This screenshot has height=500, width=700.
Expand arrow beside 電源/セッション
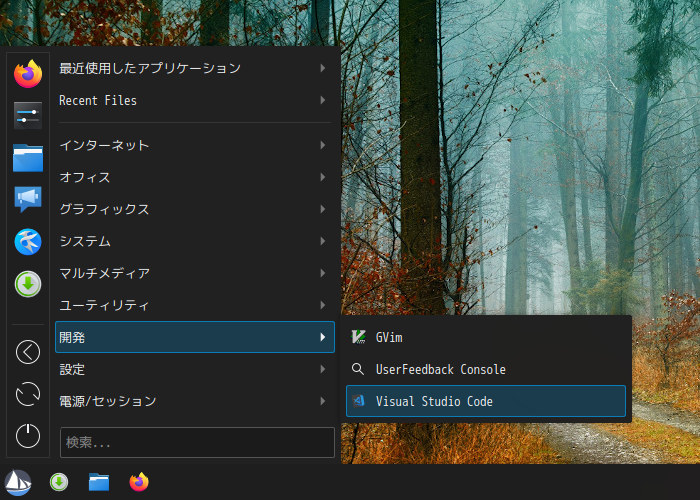(x=323, y=401)
